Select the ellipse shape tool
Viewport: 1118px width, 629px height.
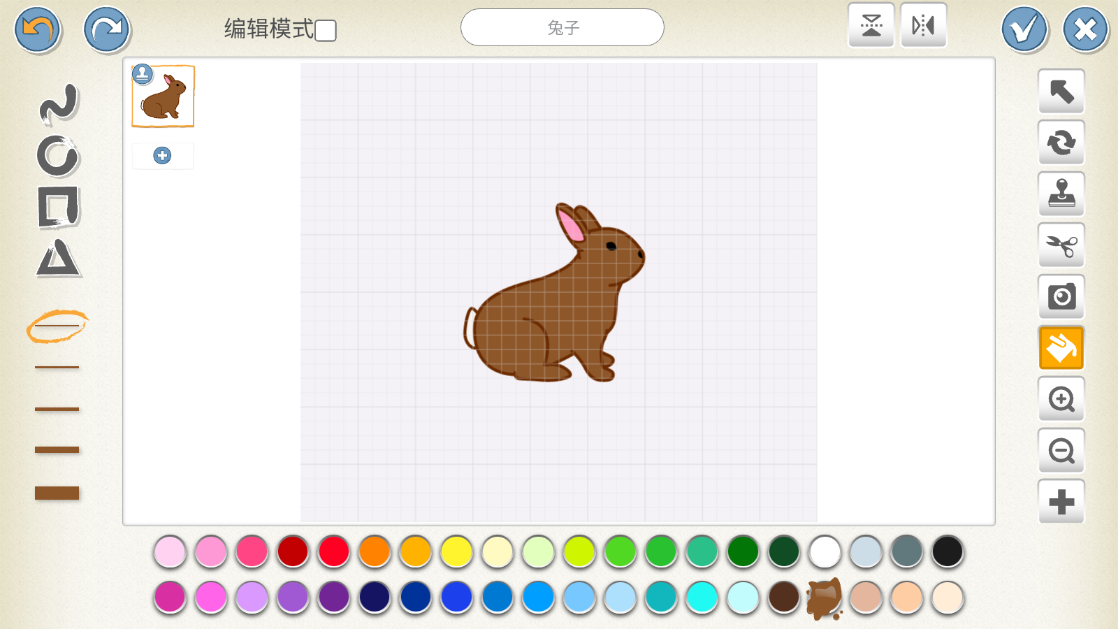tap(58, 155)
